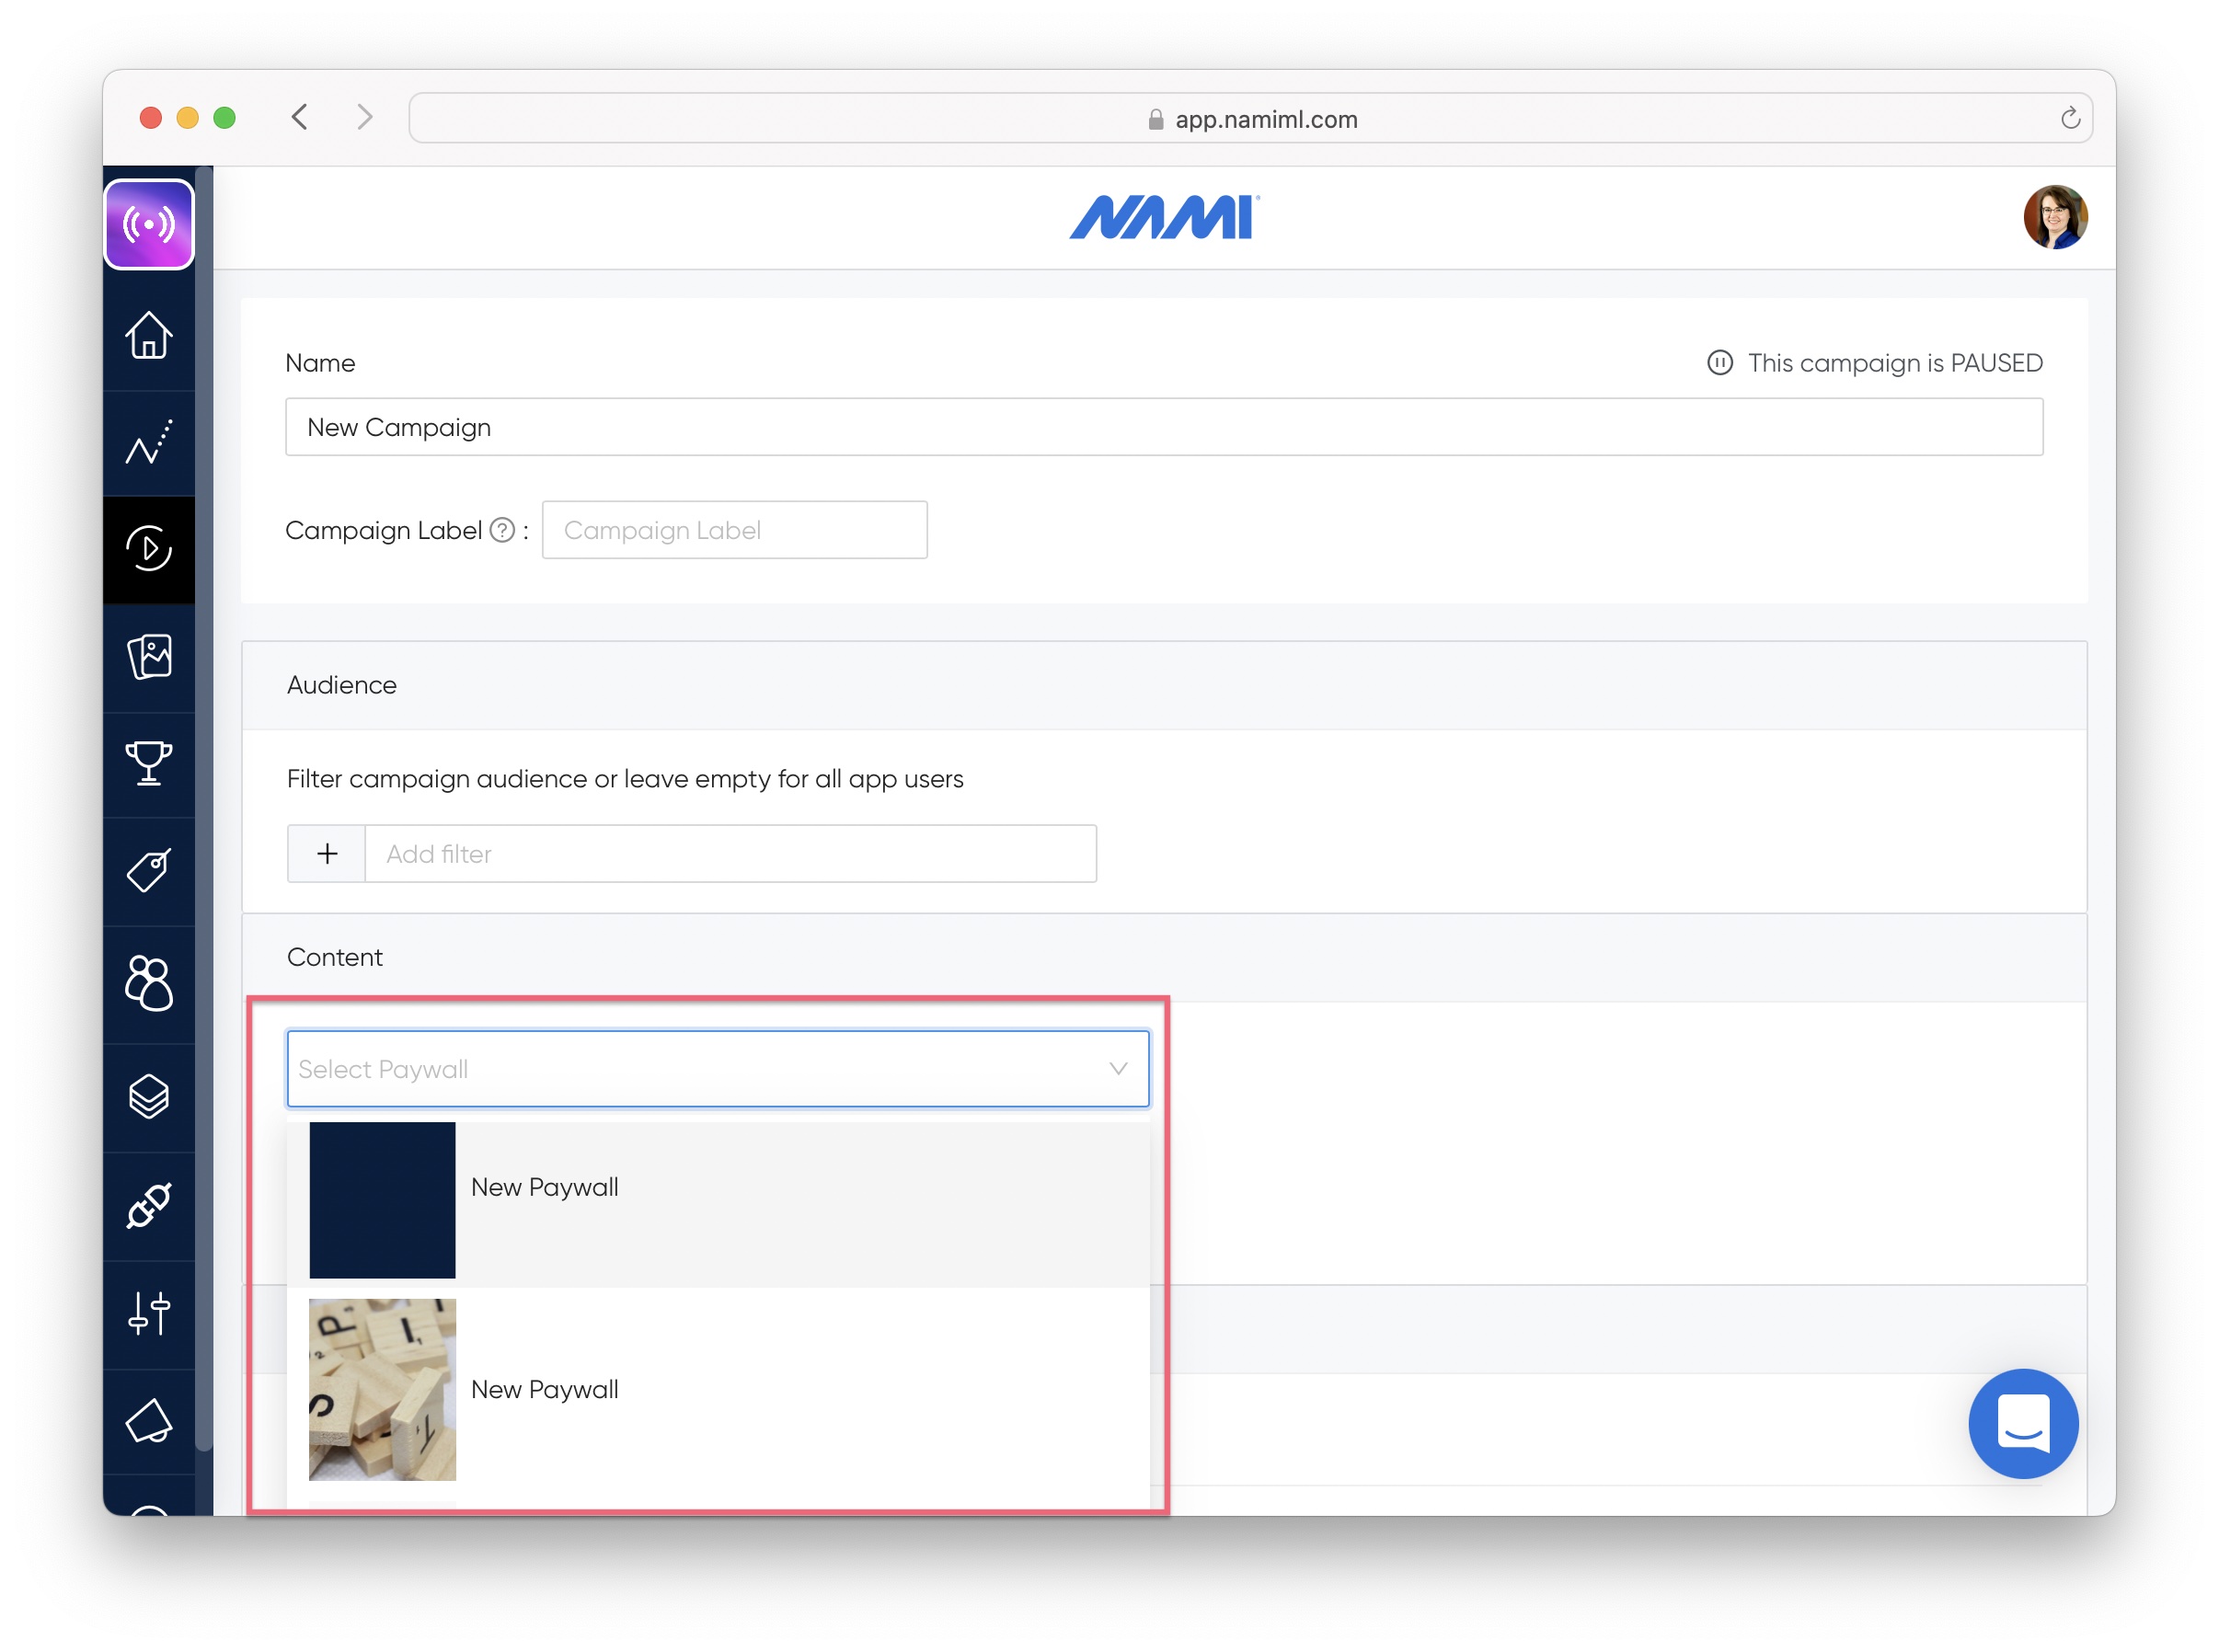2219x1652 pixels.
Task: Open the integrations plug icon
Action: (x=149, y=1205)
